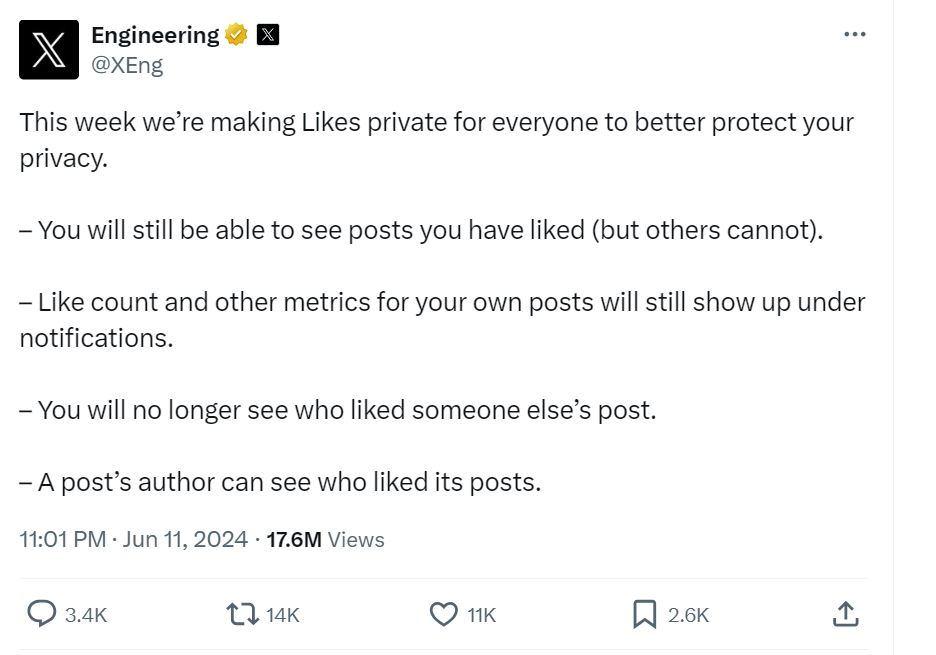Screen dimensions: 936x655
Task: Click the reply speech bubble icon
Action: pyautogui.click(x=41, y=613)
